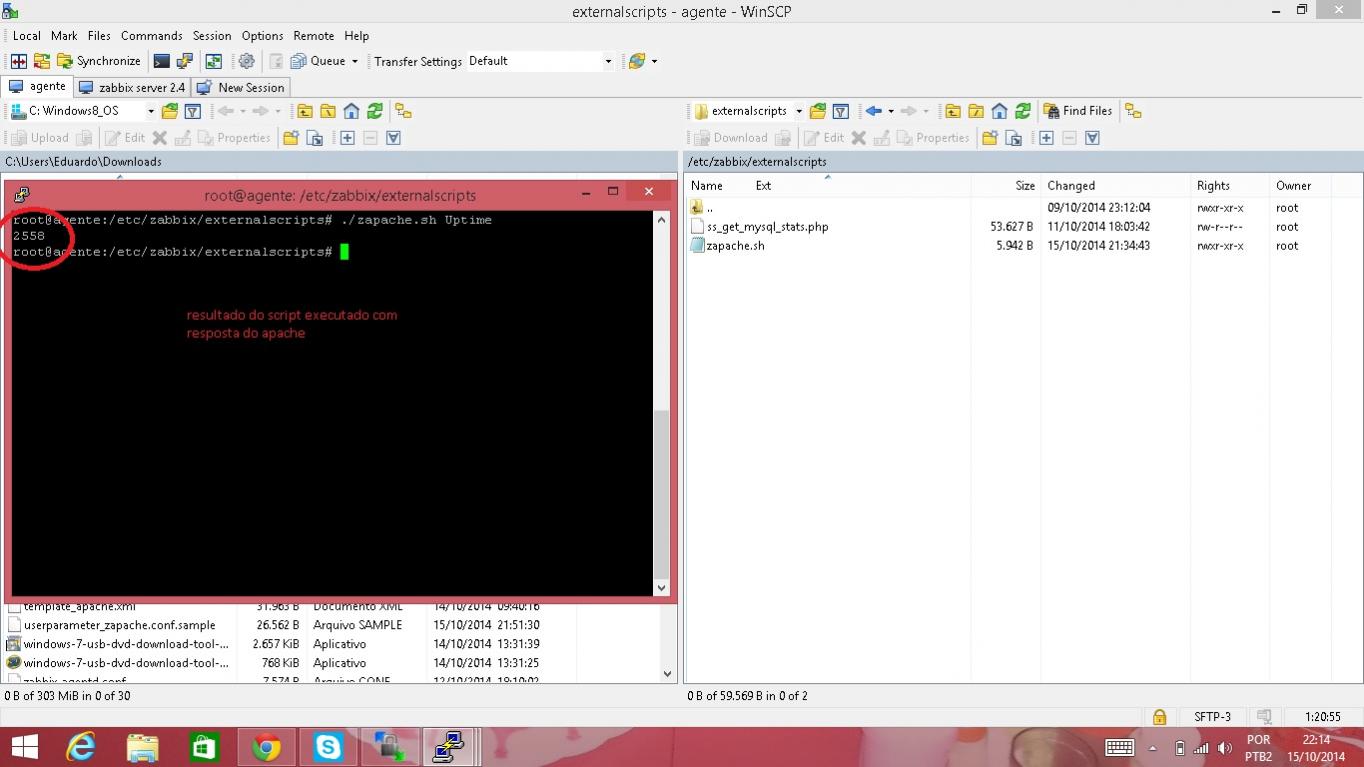Open remote parent directory icon
The image size is (1364, 767).
[x=953, y=111]
